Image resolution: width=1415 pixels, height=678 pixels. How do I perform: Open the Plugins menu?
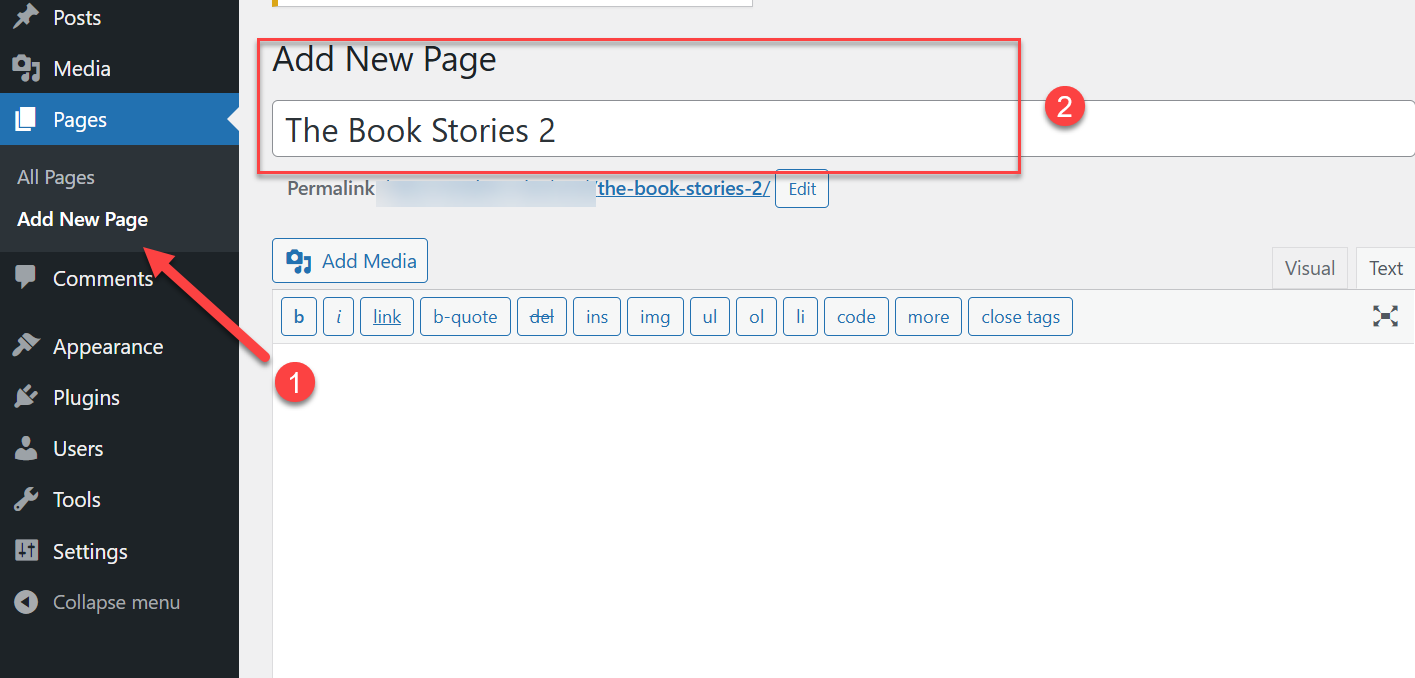click(x=86, y=398)
